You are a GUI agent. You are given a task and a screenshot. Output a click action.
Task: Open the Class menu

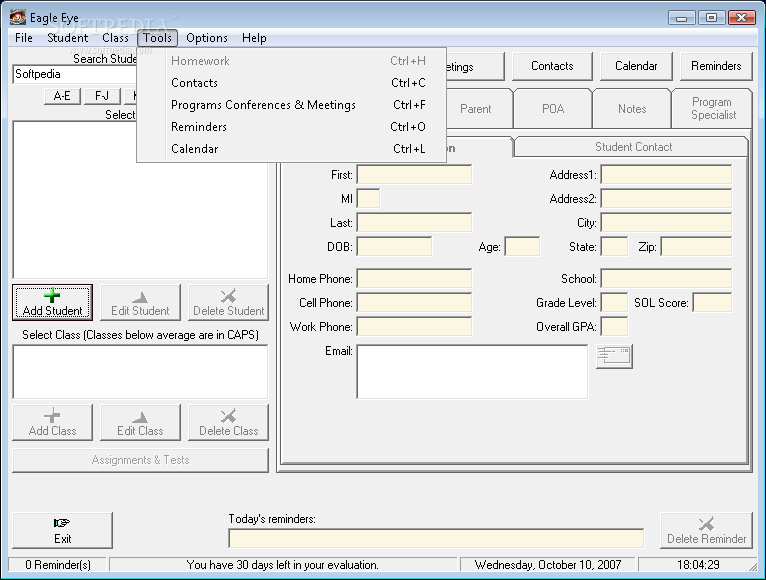(x=115, y=38)
